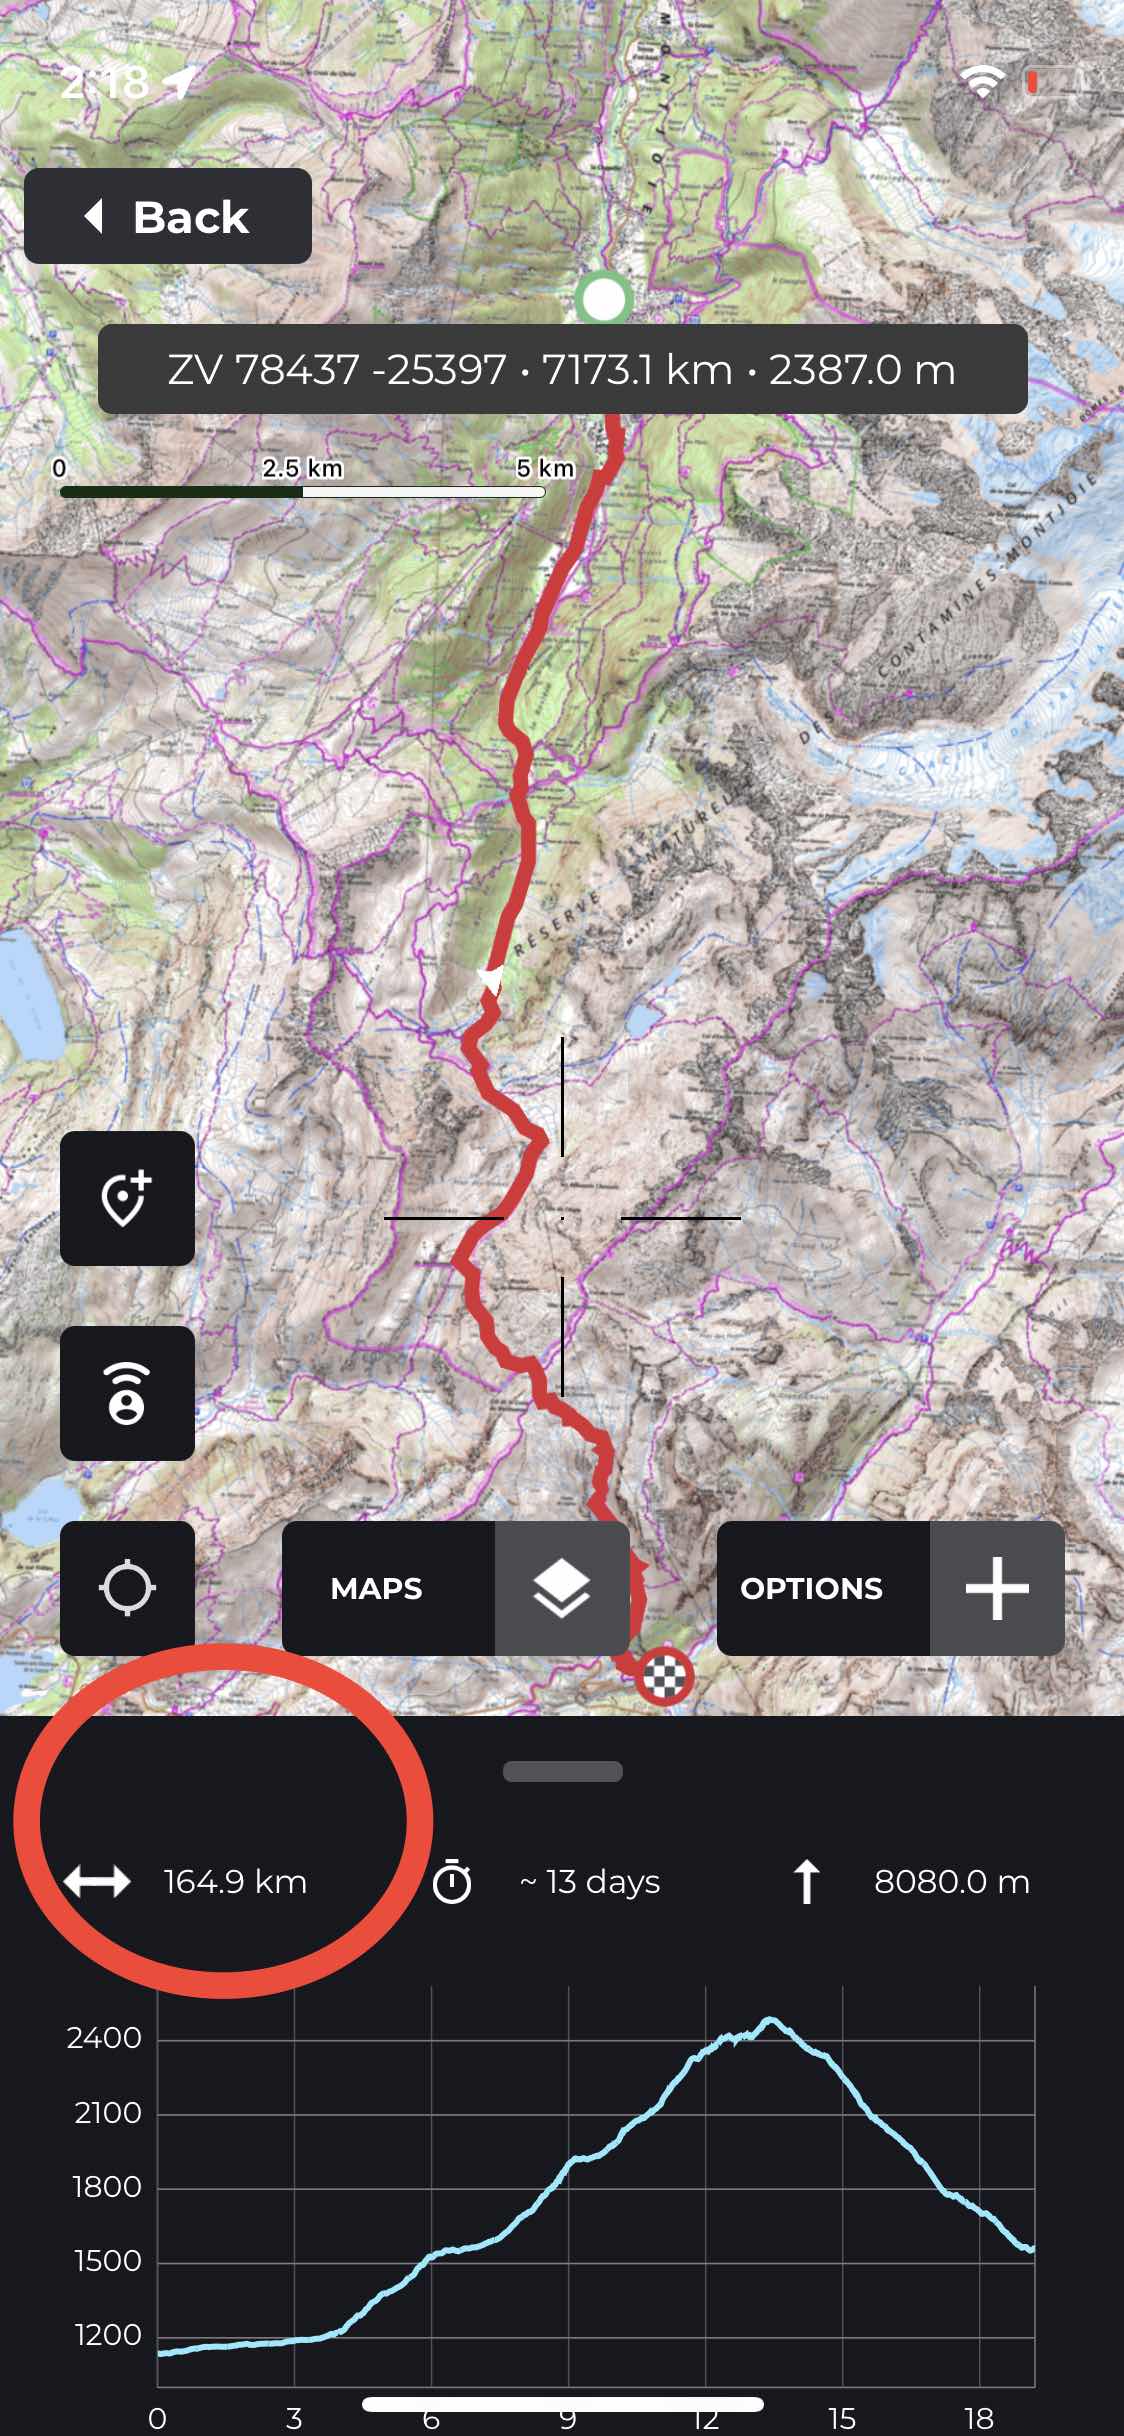Screen dimensions: 1124x2436
Task: Tap the elevation profile peak
Action: [768, 2019]
